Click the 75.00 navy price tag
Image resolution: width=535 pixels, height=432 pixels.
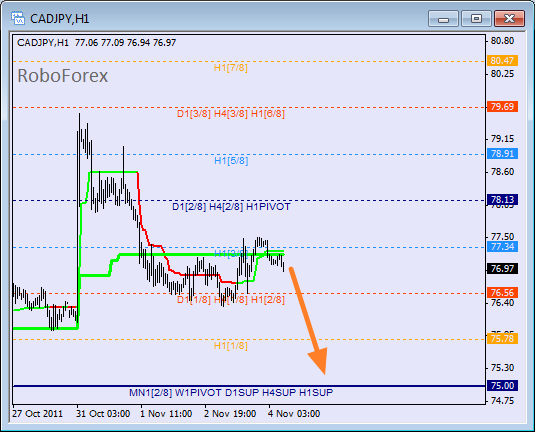502,386
